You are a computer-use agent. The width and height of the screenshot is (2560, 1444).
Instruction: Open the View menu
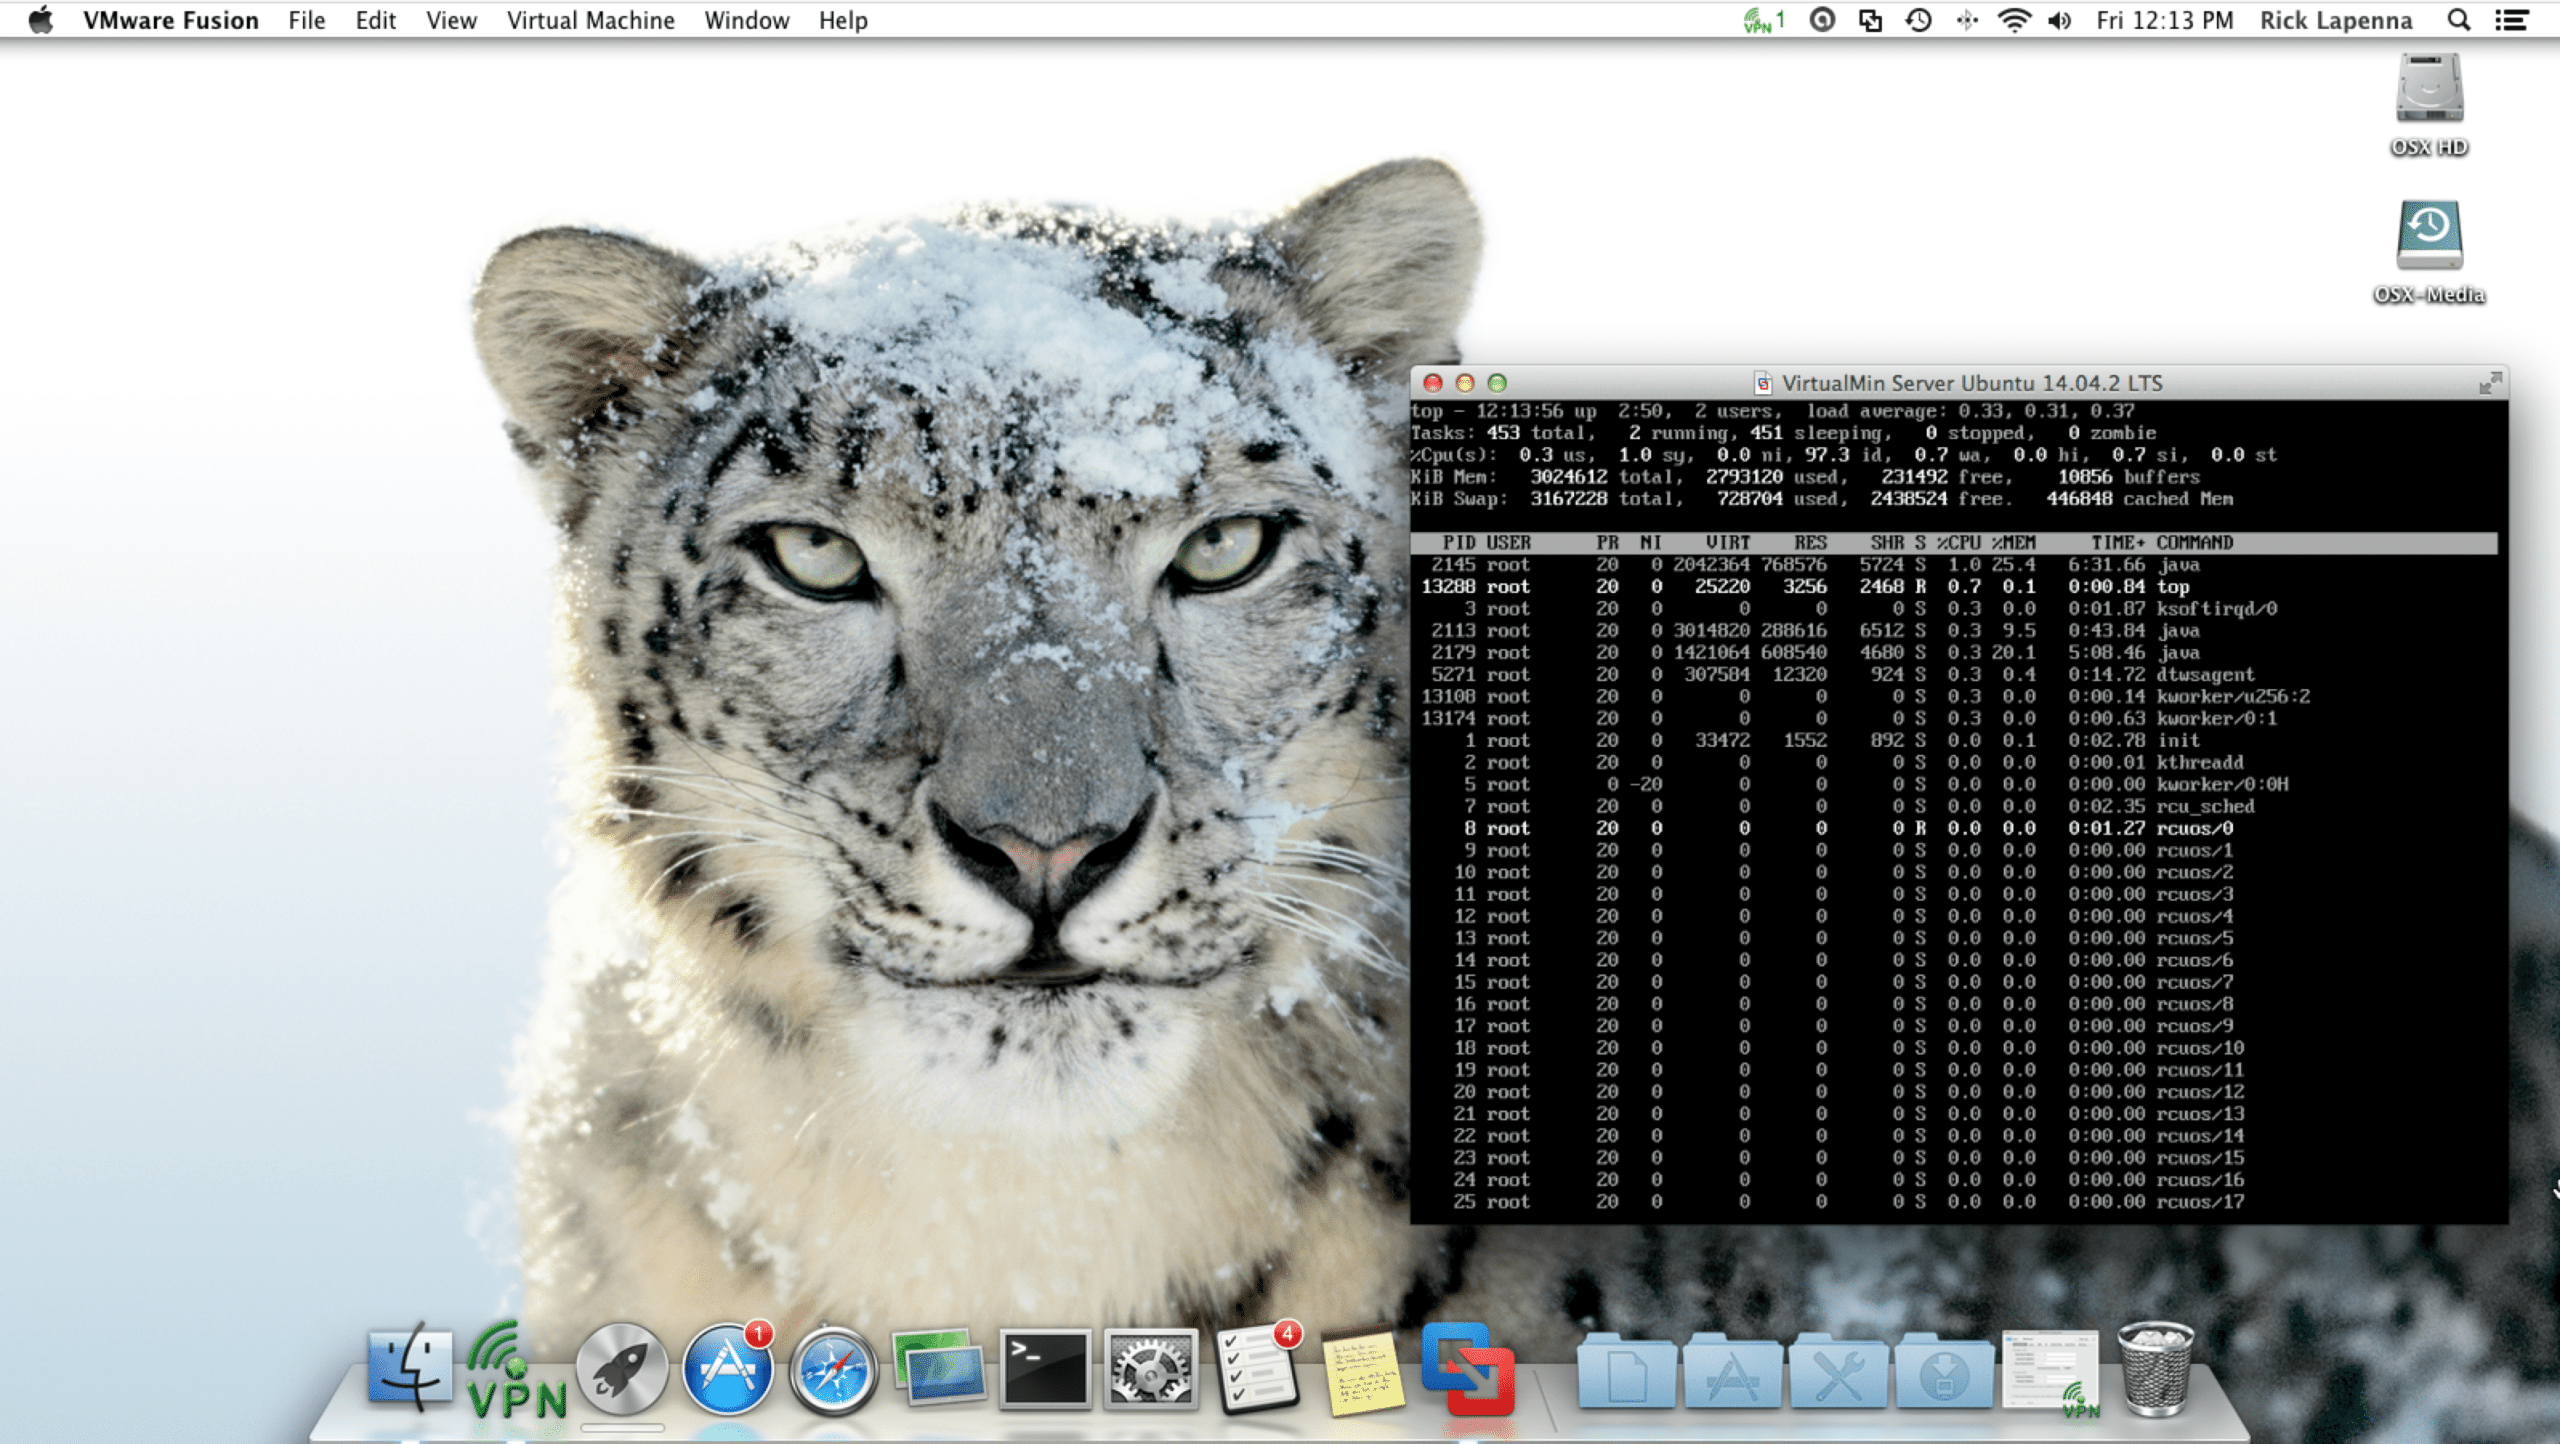[451, 20]
